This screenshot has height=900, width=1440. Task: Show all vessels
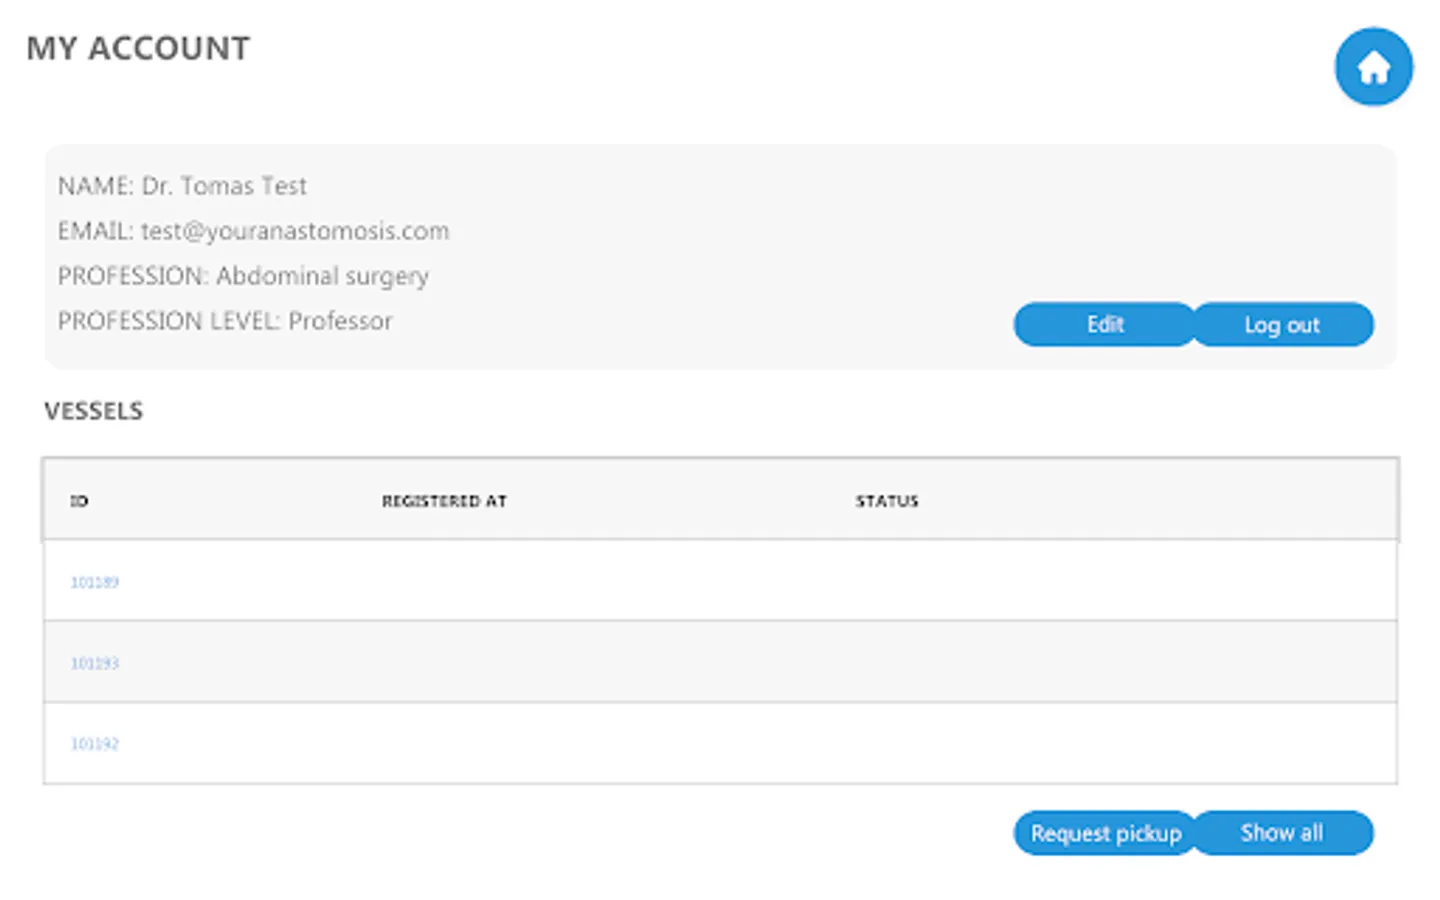click(1283, 833)
